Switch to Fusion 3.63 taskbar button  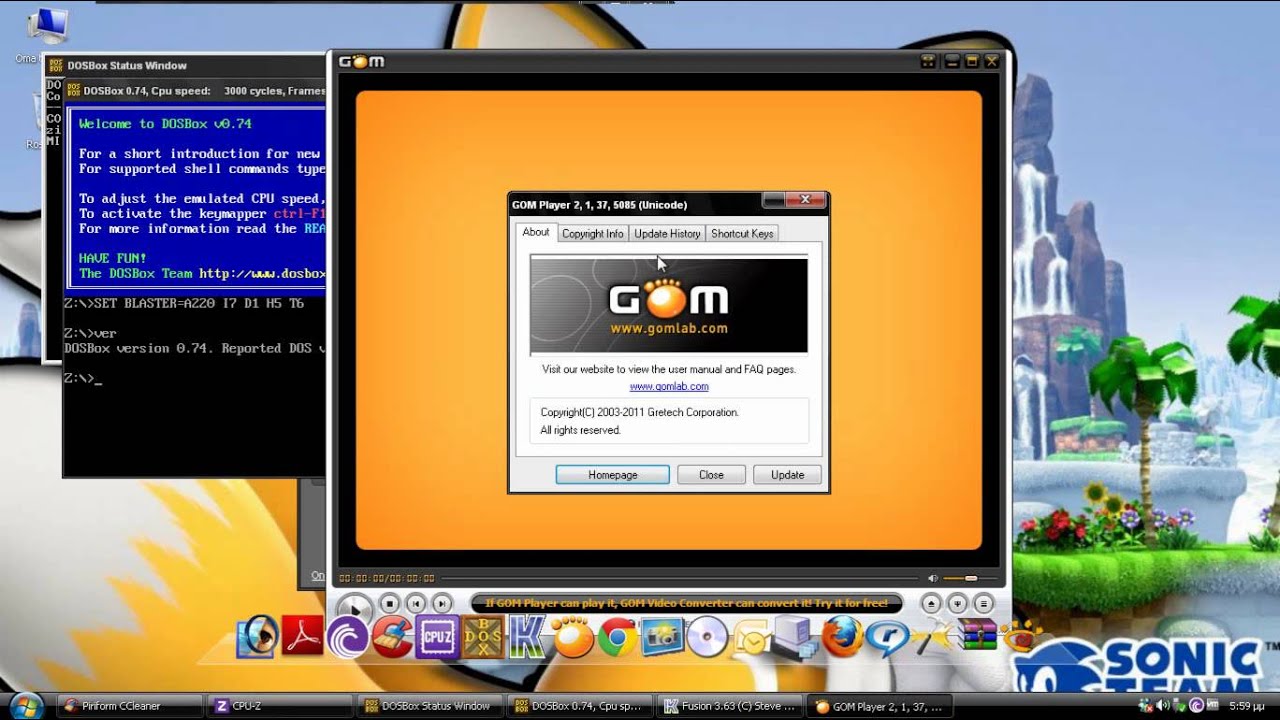pyautogui.click(x=730, y=706)
